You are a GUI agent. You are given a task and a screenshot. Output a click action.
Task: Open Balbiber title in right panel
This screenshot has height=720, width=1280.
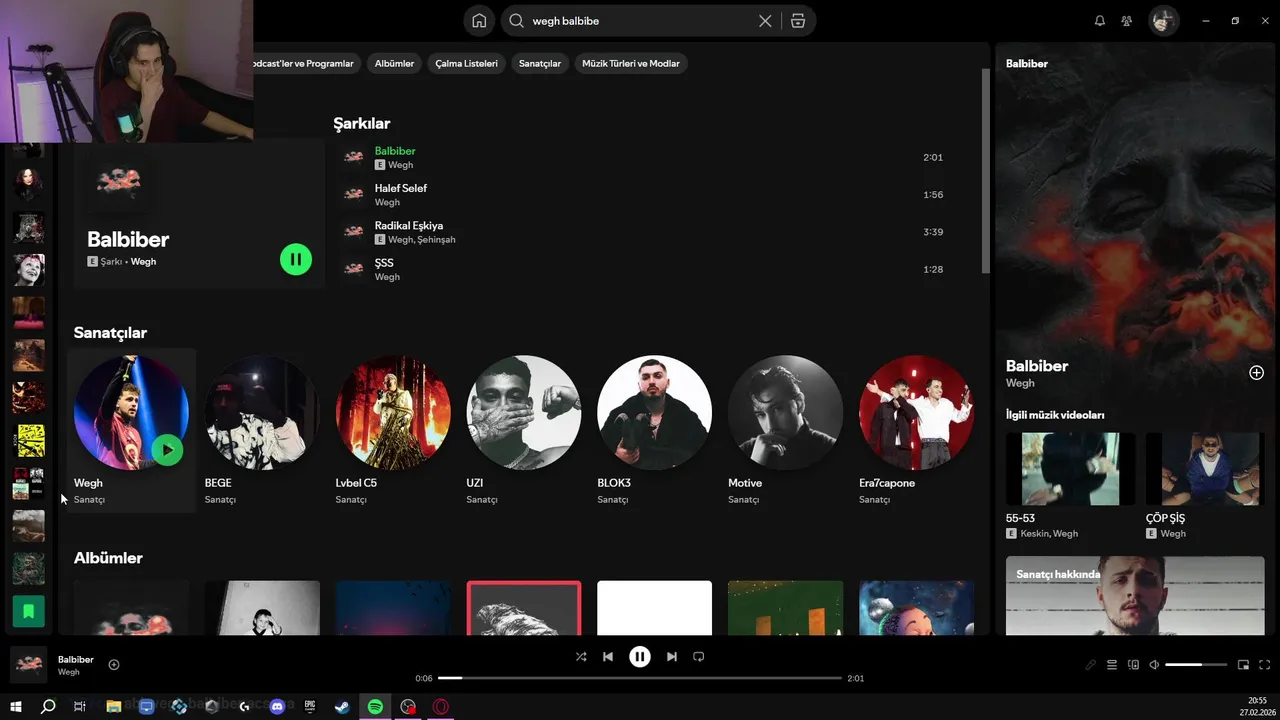point(1037,366)
